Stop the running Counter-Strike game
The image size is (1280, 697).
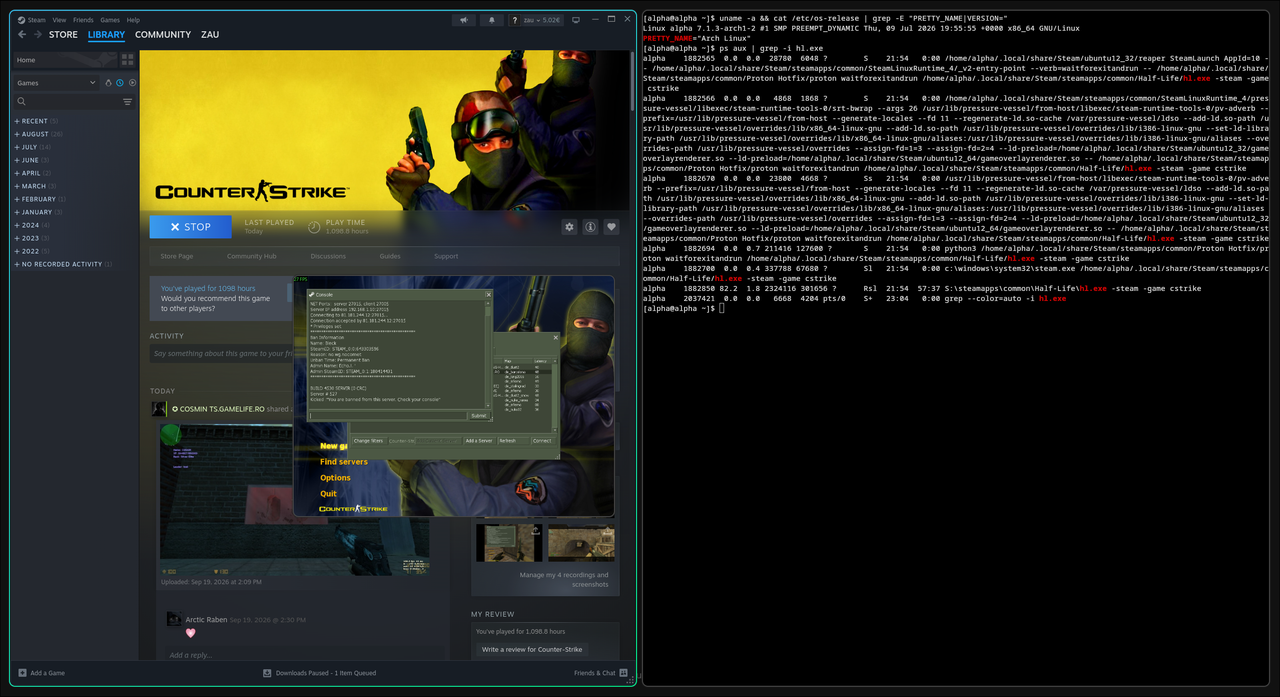(x=190, y=227)
